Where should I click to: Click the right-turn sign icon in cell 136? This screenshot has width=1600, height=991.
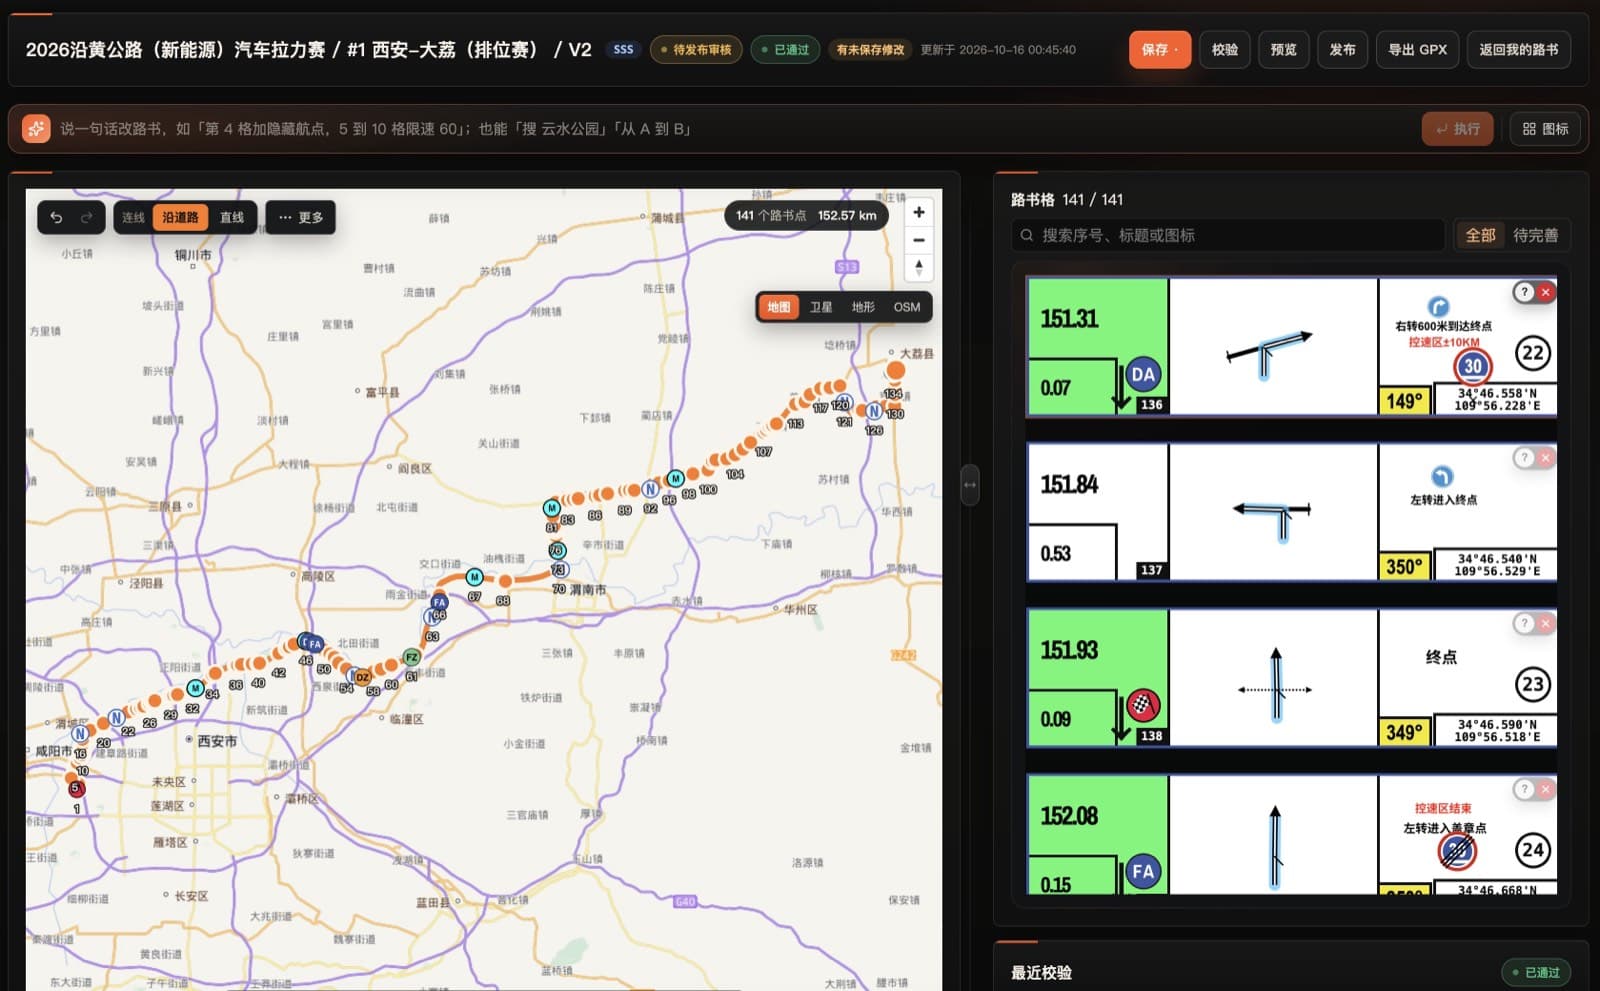(x=1438, y=306)
